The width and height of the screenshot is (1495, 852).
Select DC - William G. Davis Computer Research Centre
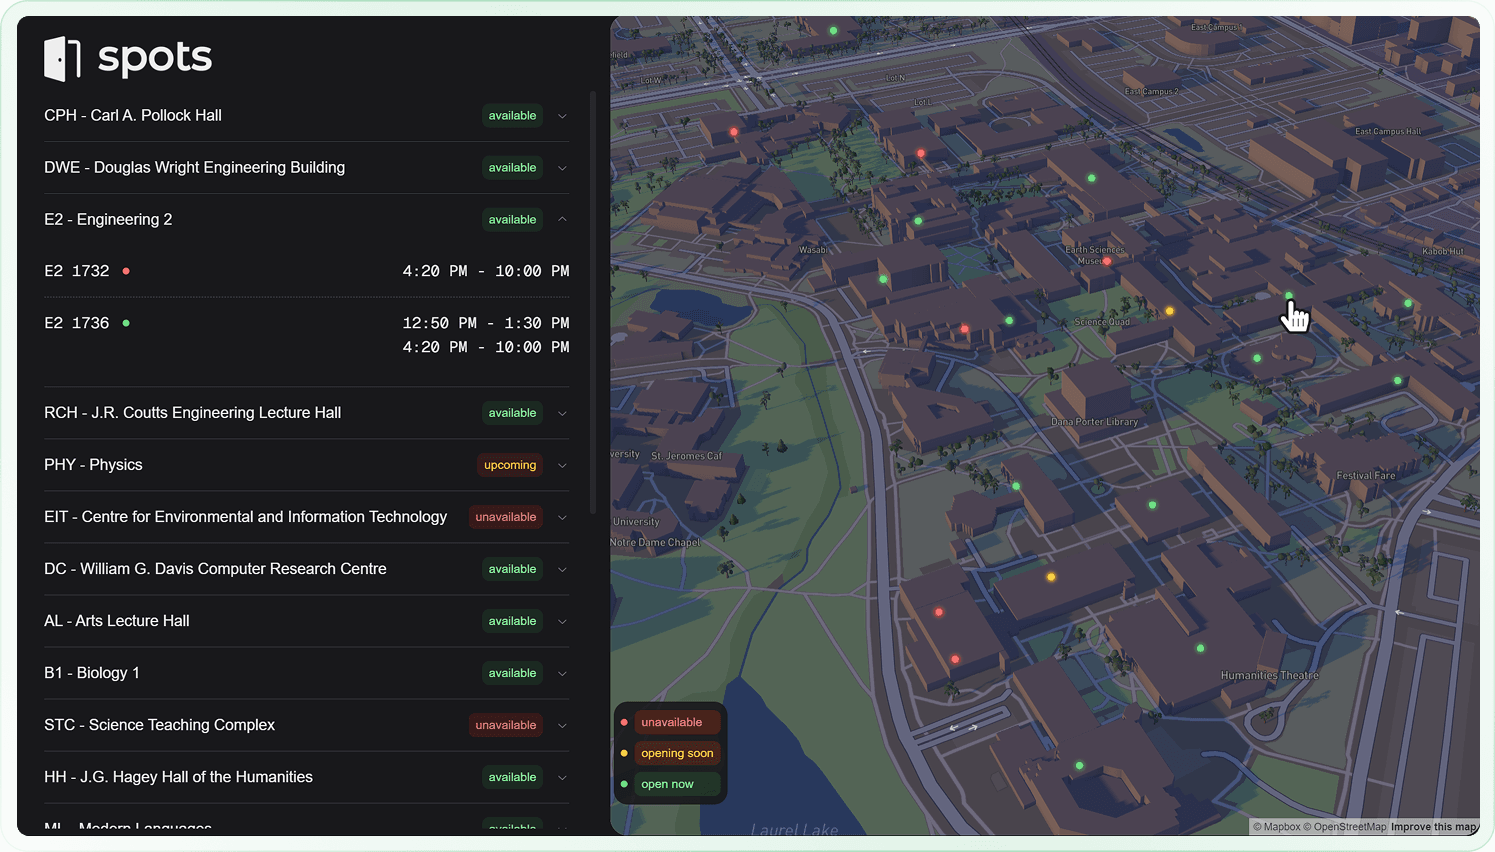coord(215,569)
